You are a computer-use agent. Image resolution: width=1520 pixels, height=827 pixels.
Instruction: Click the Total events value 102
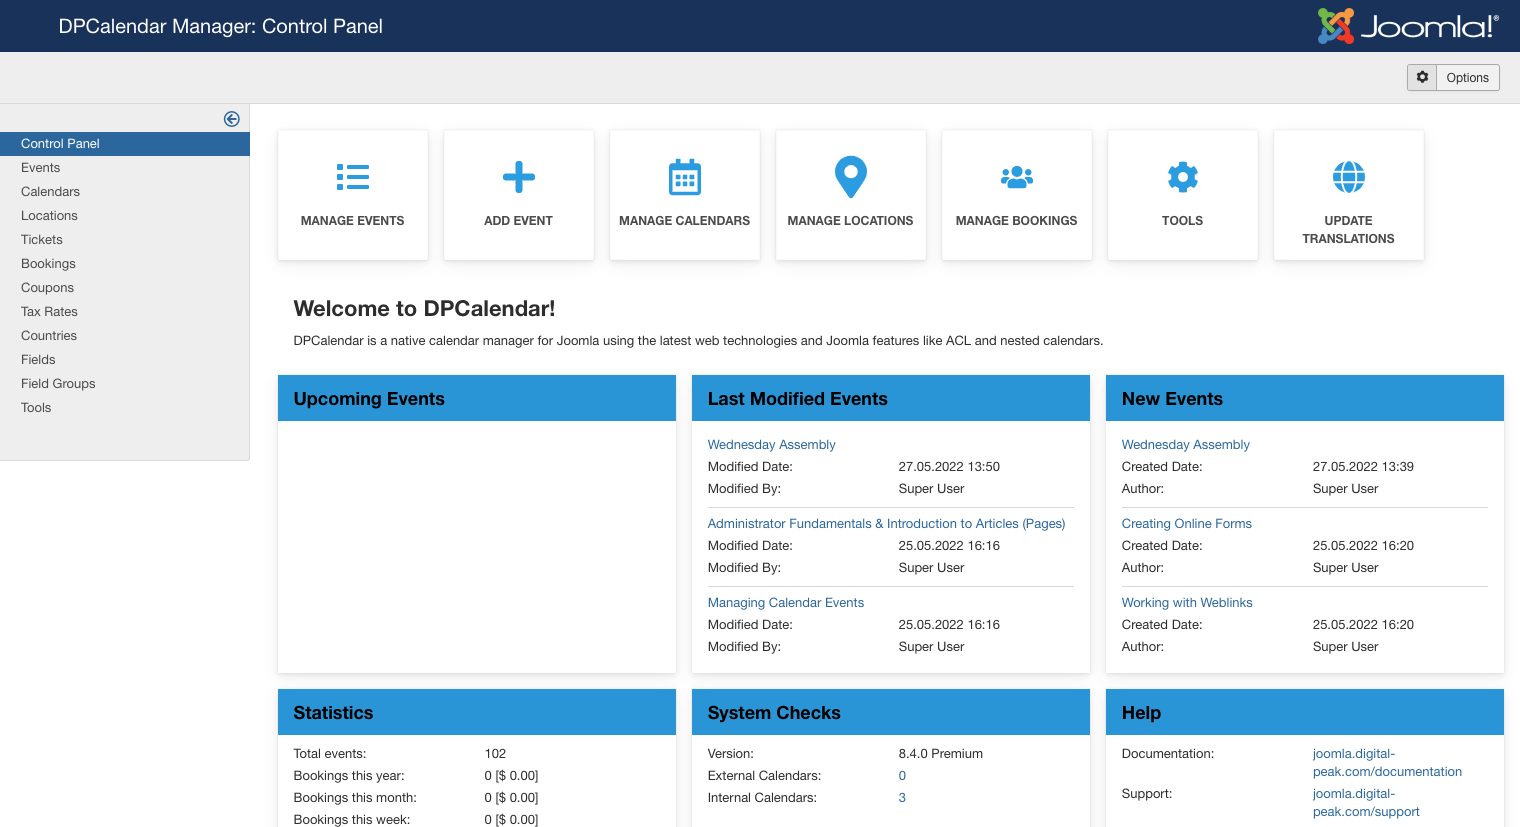click(495, 754)
